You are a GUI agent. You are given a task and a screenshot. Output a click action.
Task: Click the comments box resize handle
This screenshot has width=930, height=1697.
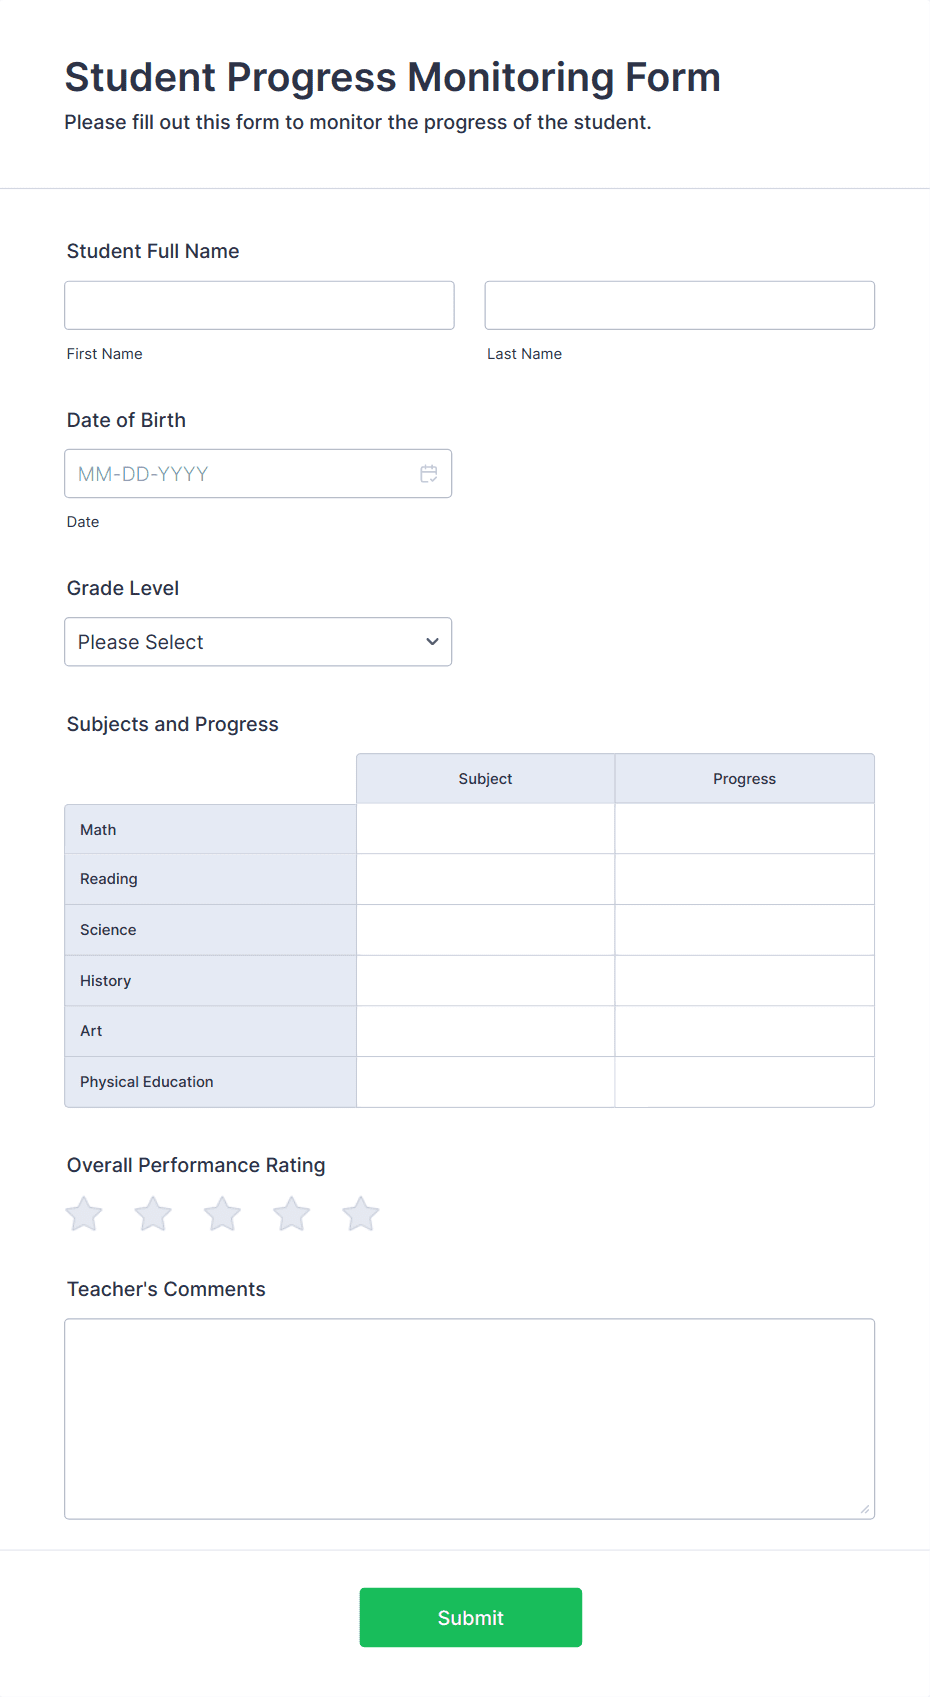pyautogui.click(x=864, y=1511)
